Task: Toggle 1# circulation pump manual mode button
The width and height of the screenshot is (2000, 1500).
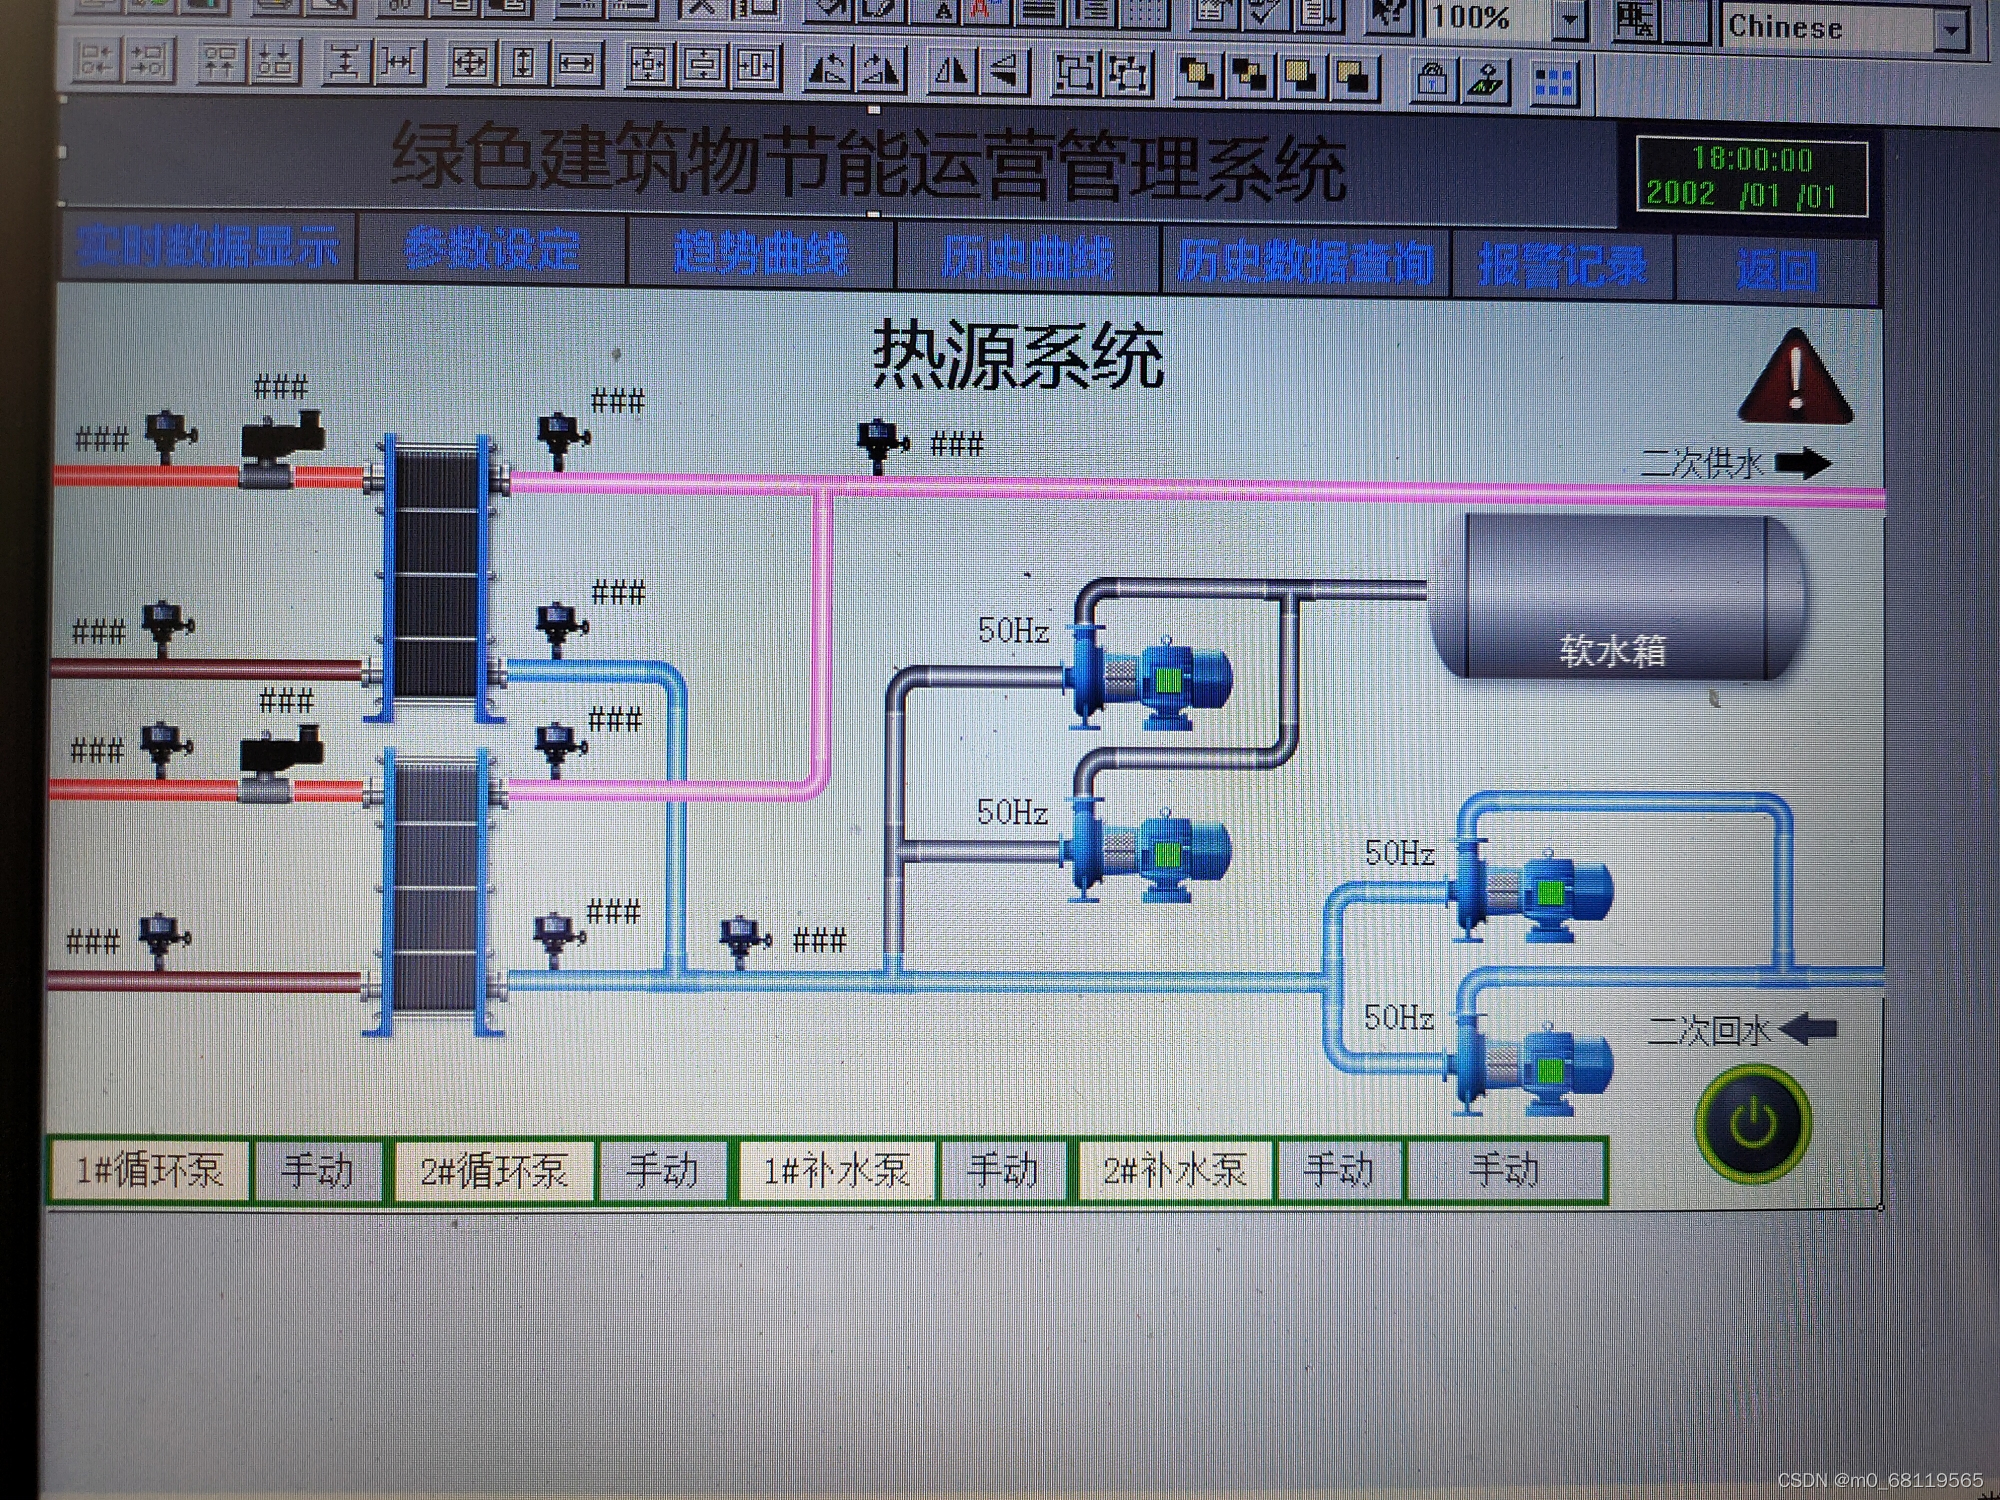Action: pyautogui.click(x=318, y=1170)
